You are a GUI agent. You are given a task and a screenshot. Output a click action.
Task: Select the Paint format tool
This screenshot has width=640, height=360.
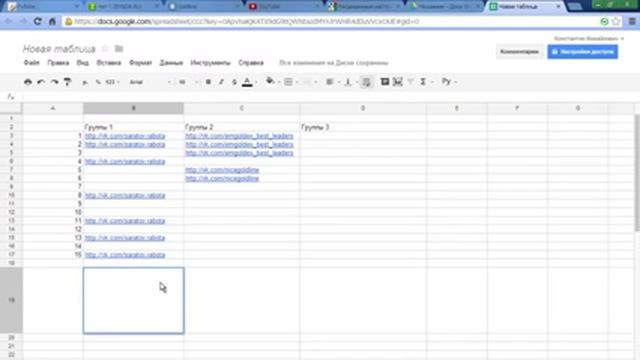coord(68,82)
